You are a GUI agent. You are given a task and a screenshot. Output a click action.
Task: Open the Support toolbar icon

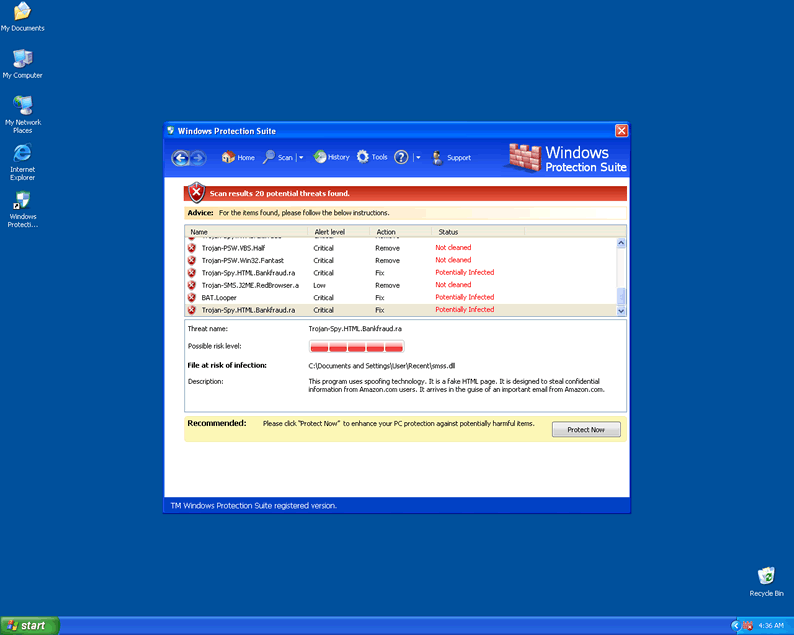(438, 157)
